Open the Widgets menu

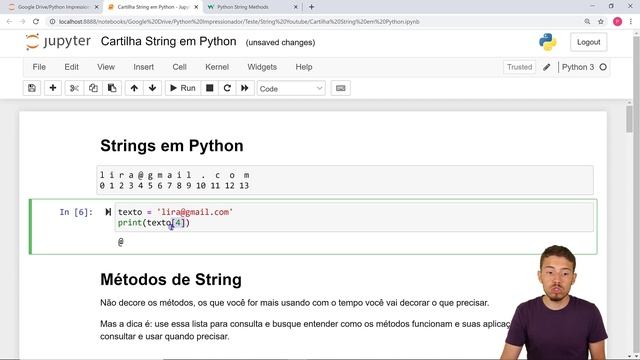tap(262, 67)
